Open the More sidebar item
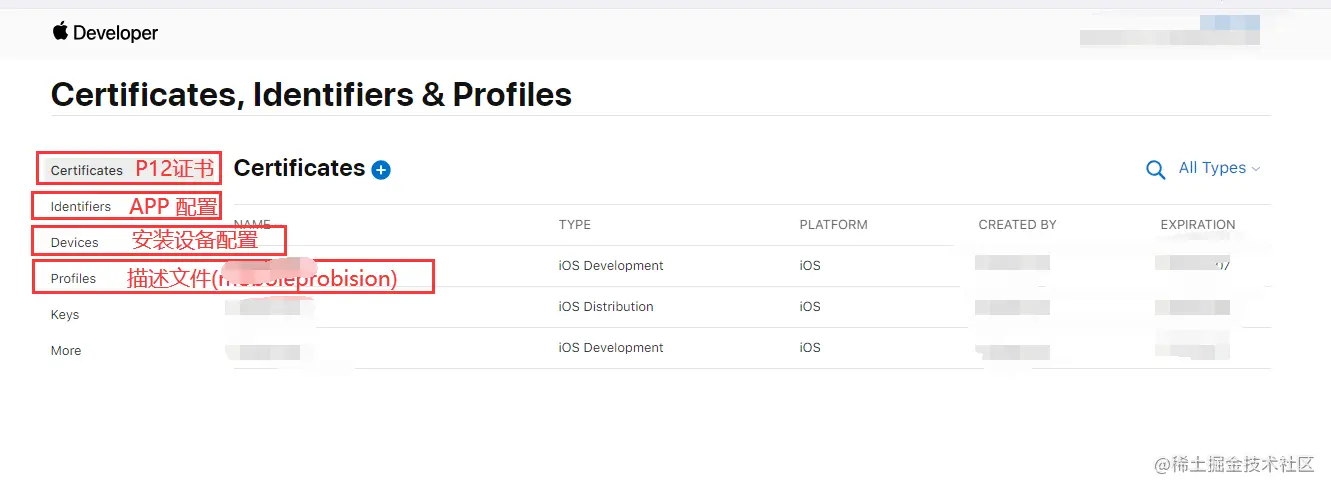Viewport: 1331px width, 491px height. 66,350
